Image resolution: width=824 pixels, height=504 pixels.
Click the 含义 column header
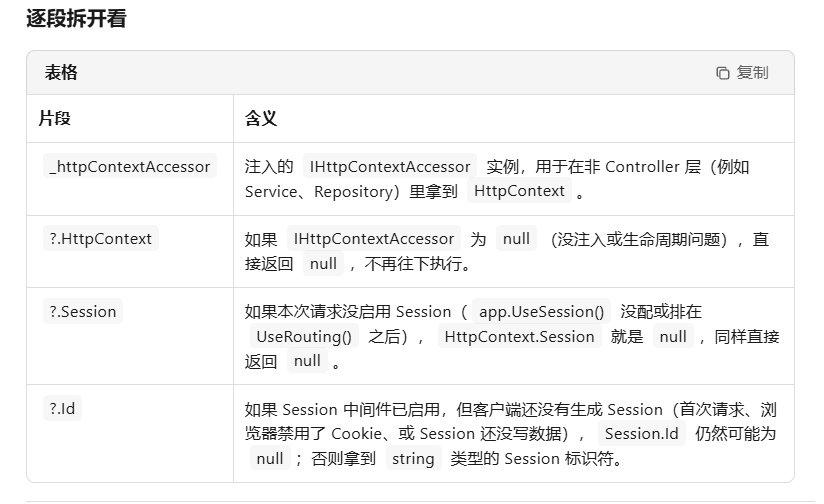[261, 118]
